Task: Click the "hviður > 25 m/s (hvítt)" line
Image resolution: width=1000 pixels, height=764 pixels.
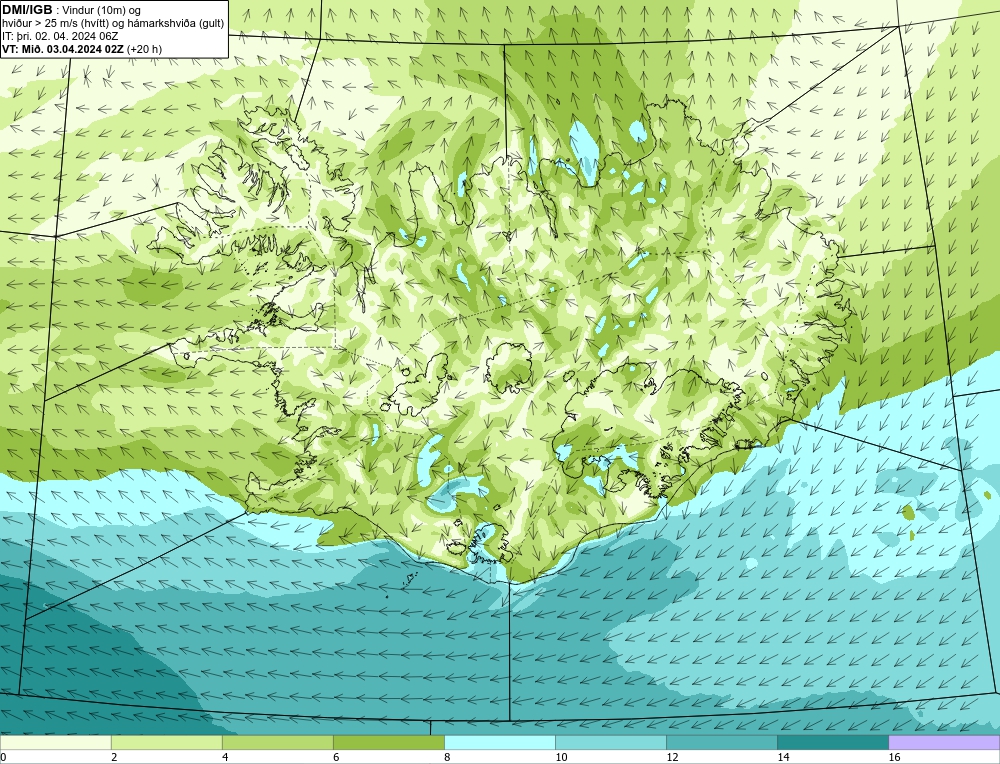Action: pyautogui.click(x=54, y=24)
